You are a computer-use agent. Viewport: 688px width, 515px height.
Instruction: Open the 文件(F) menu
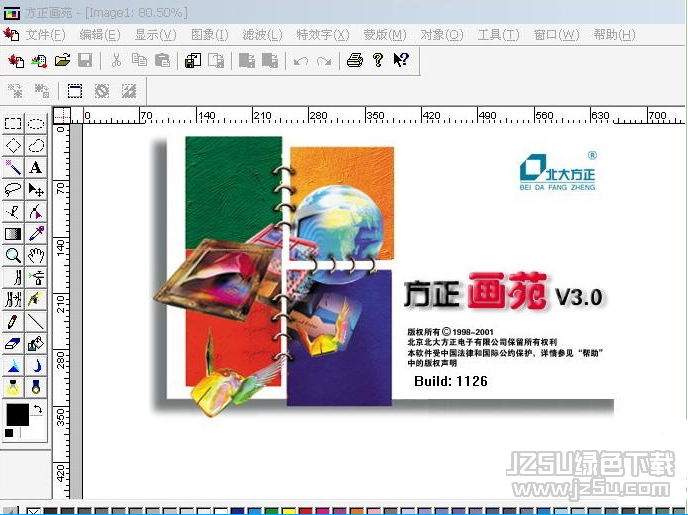[x=45, y=35]
